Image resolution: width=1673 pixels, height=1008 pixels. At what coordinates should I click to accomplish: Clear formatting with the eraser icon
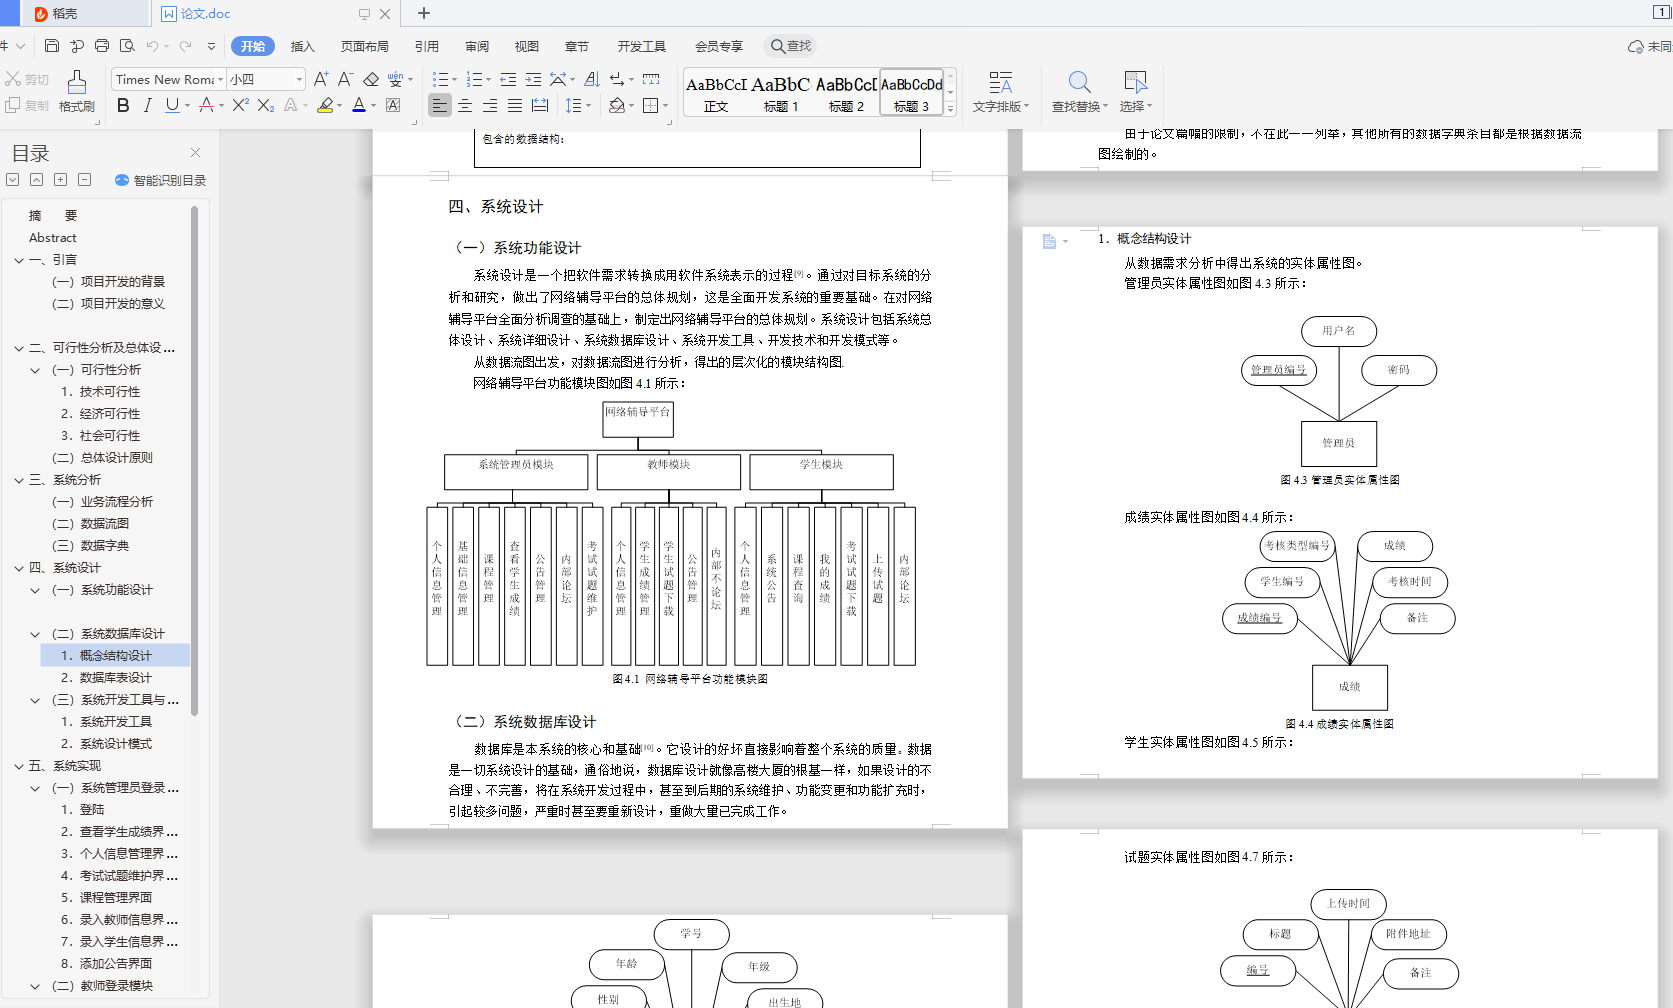point(371,79)
